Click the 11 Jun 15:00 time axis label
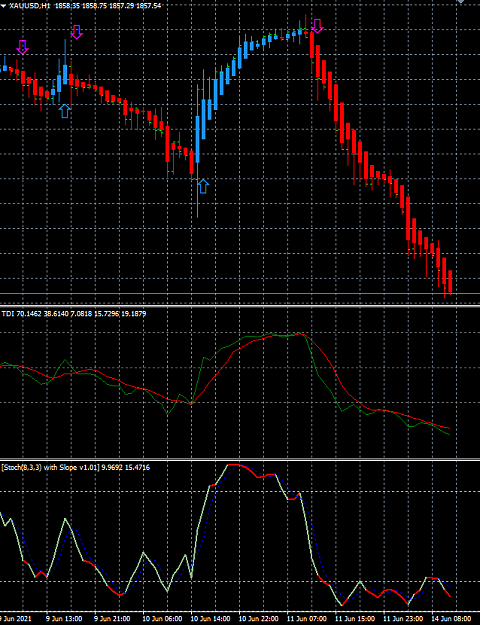 tap(354, 619)
